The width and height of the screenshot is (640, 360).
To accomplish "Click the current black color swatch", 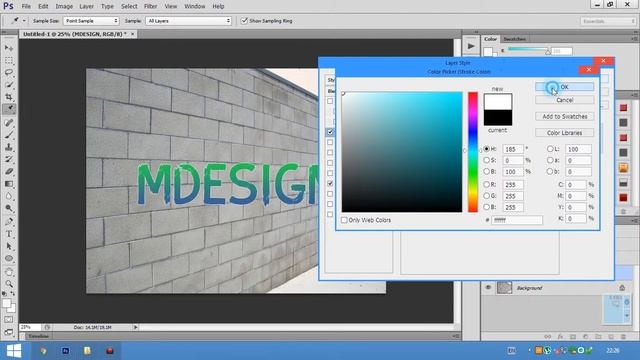I will coord(498,118).
